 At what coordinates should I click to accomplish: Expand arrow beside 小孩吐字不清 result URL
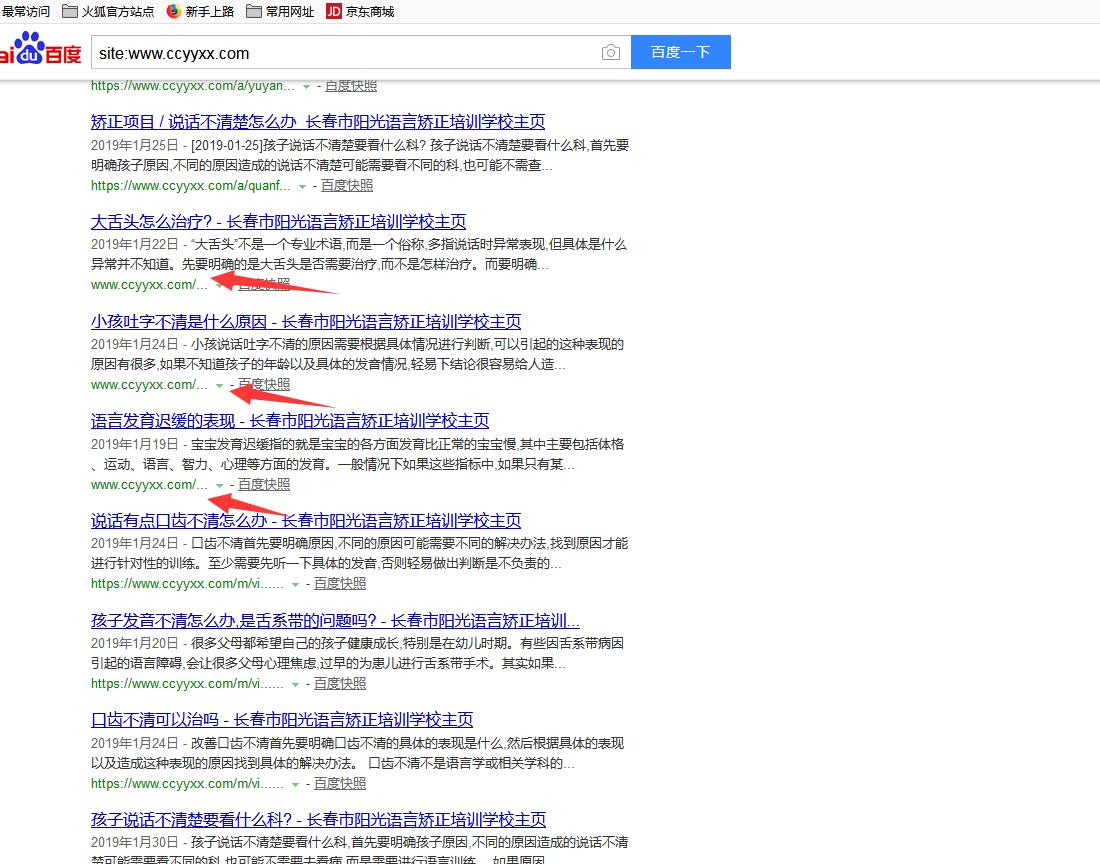coord(219,385)
